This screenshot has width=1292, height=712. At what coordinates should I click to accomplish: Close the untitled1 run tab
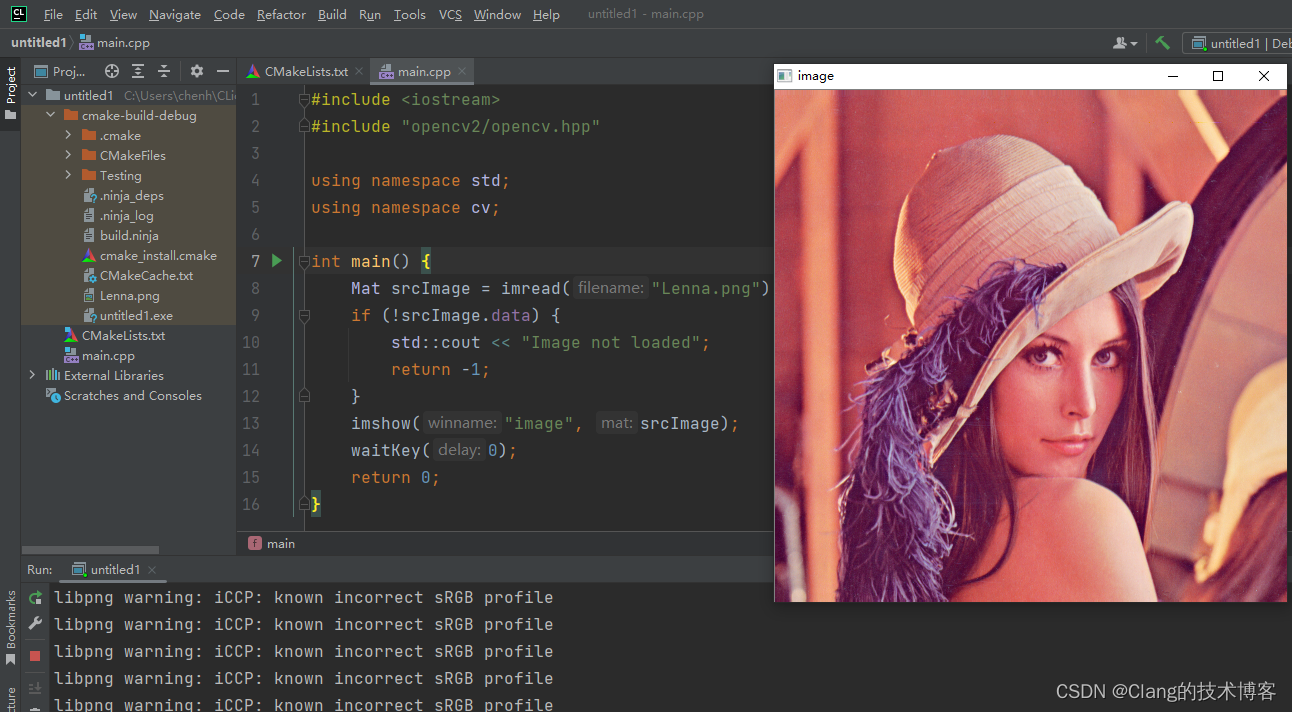(153, 570)
